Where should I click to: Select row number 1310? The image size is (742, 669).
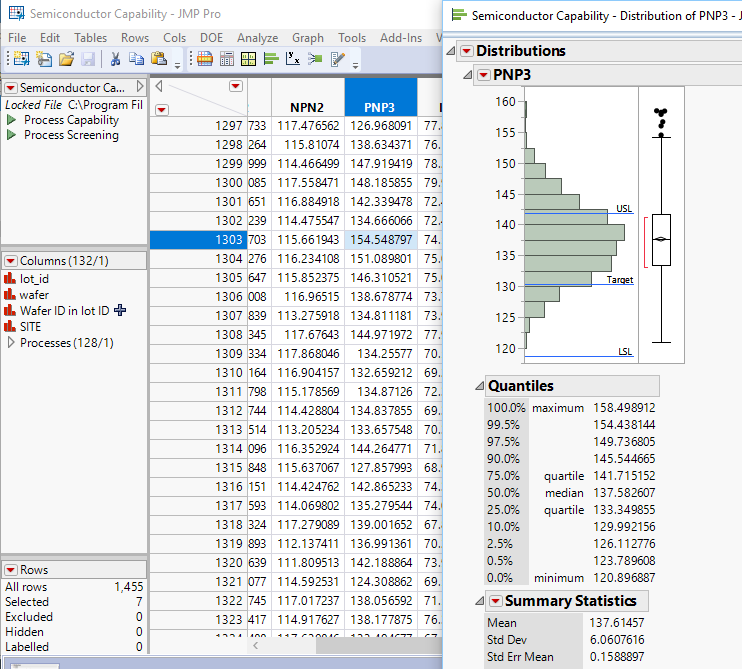click(229, 372)
